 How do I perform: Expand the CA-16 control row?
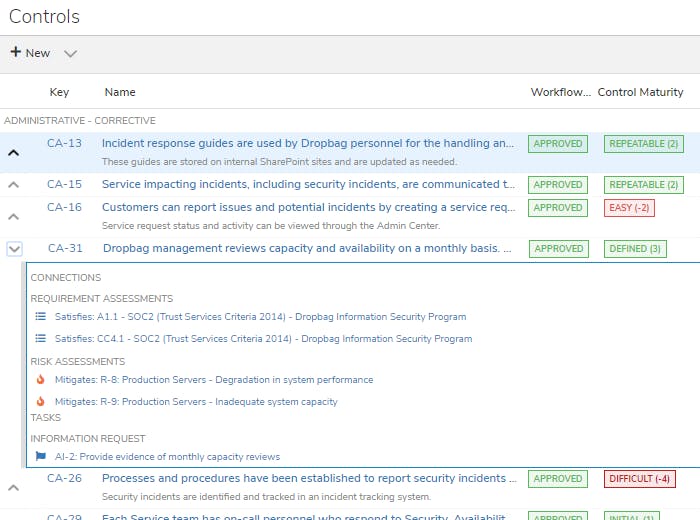click(14, 216)
